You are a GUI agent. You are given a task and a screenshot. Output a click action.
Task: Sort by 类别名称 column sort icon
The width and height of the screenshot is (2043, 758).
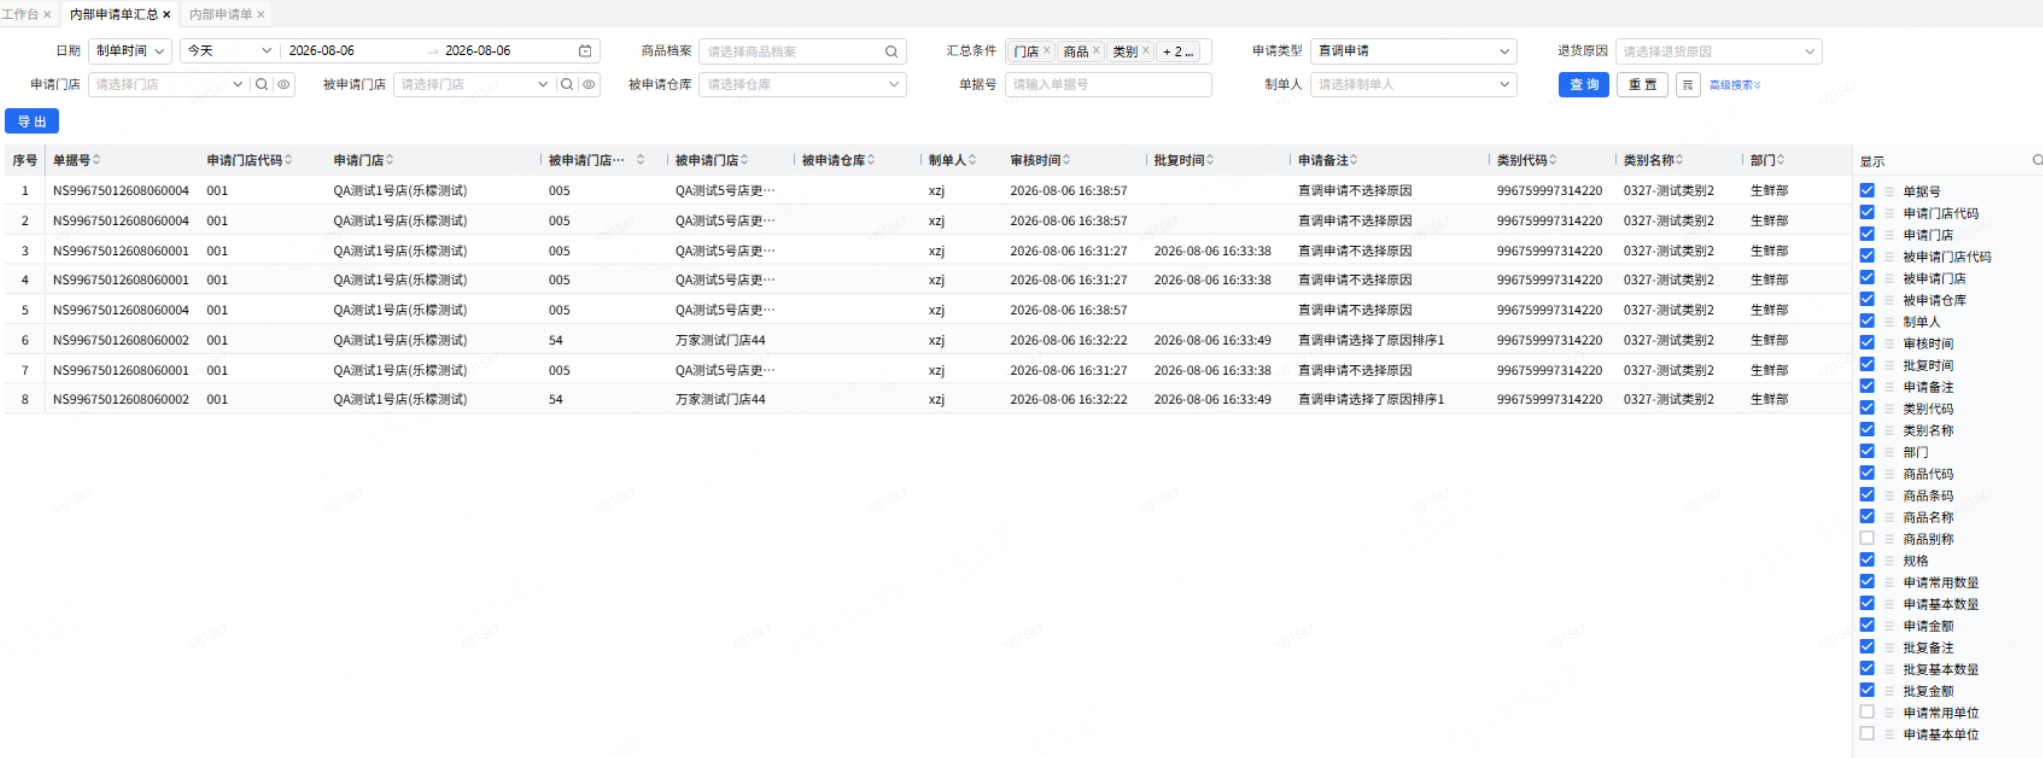(1680, 160)
